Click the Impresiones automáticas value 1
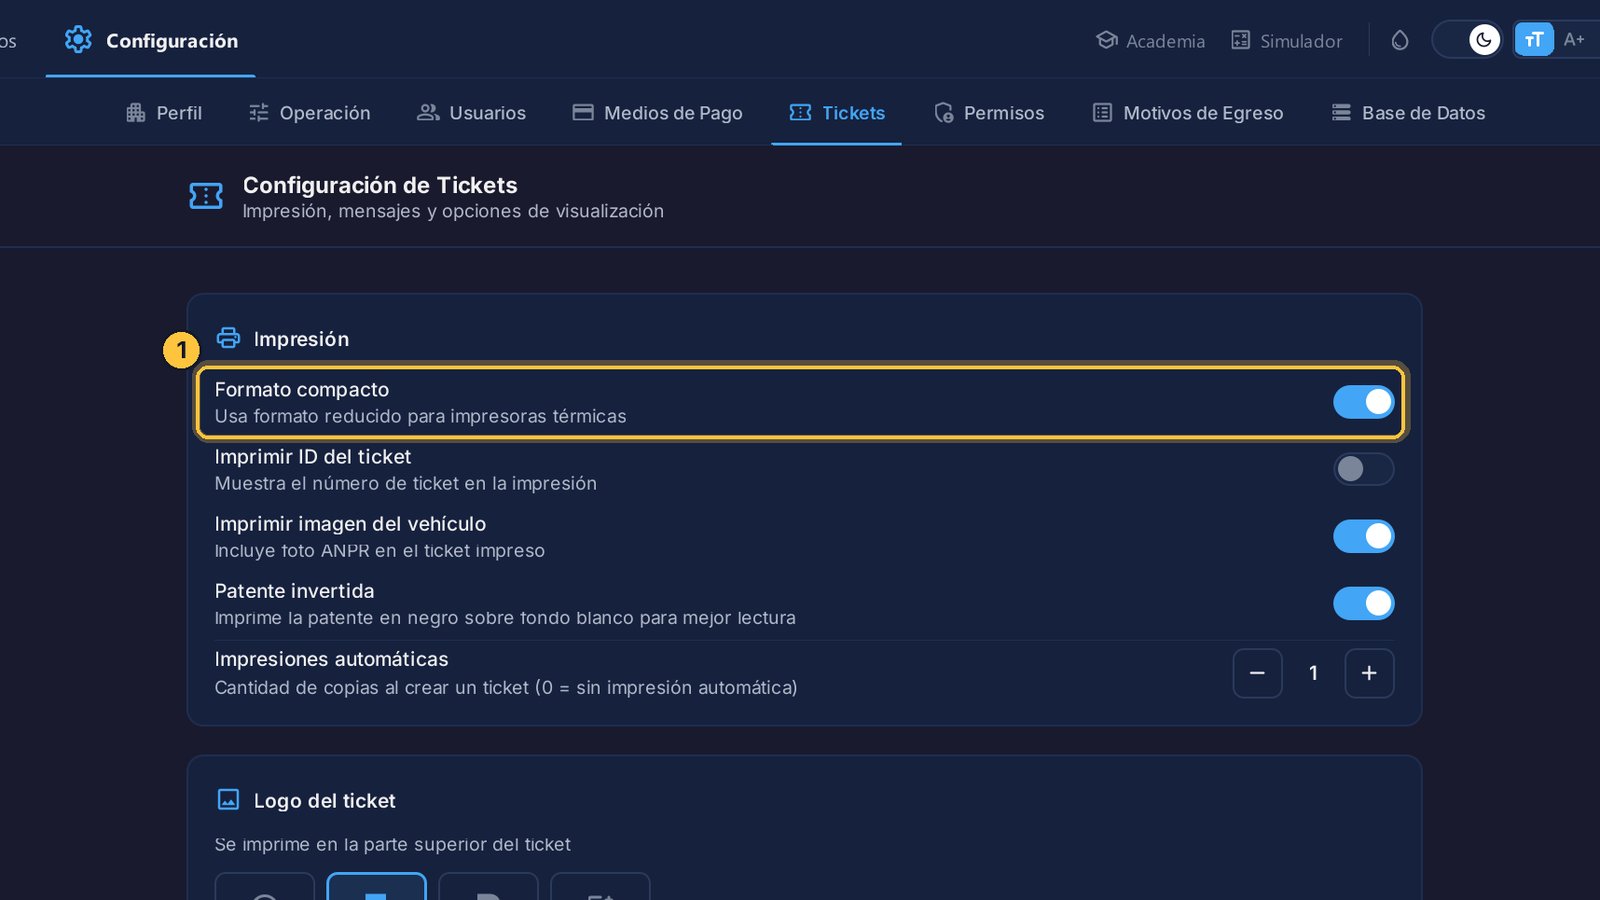Viewport: 1600px width, 900px height. coord(1313,673)
